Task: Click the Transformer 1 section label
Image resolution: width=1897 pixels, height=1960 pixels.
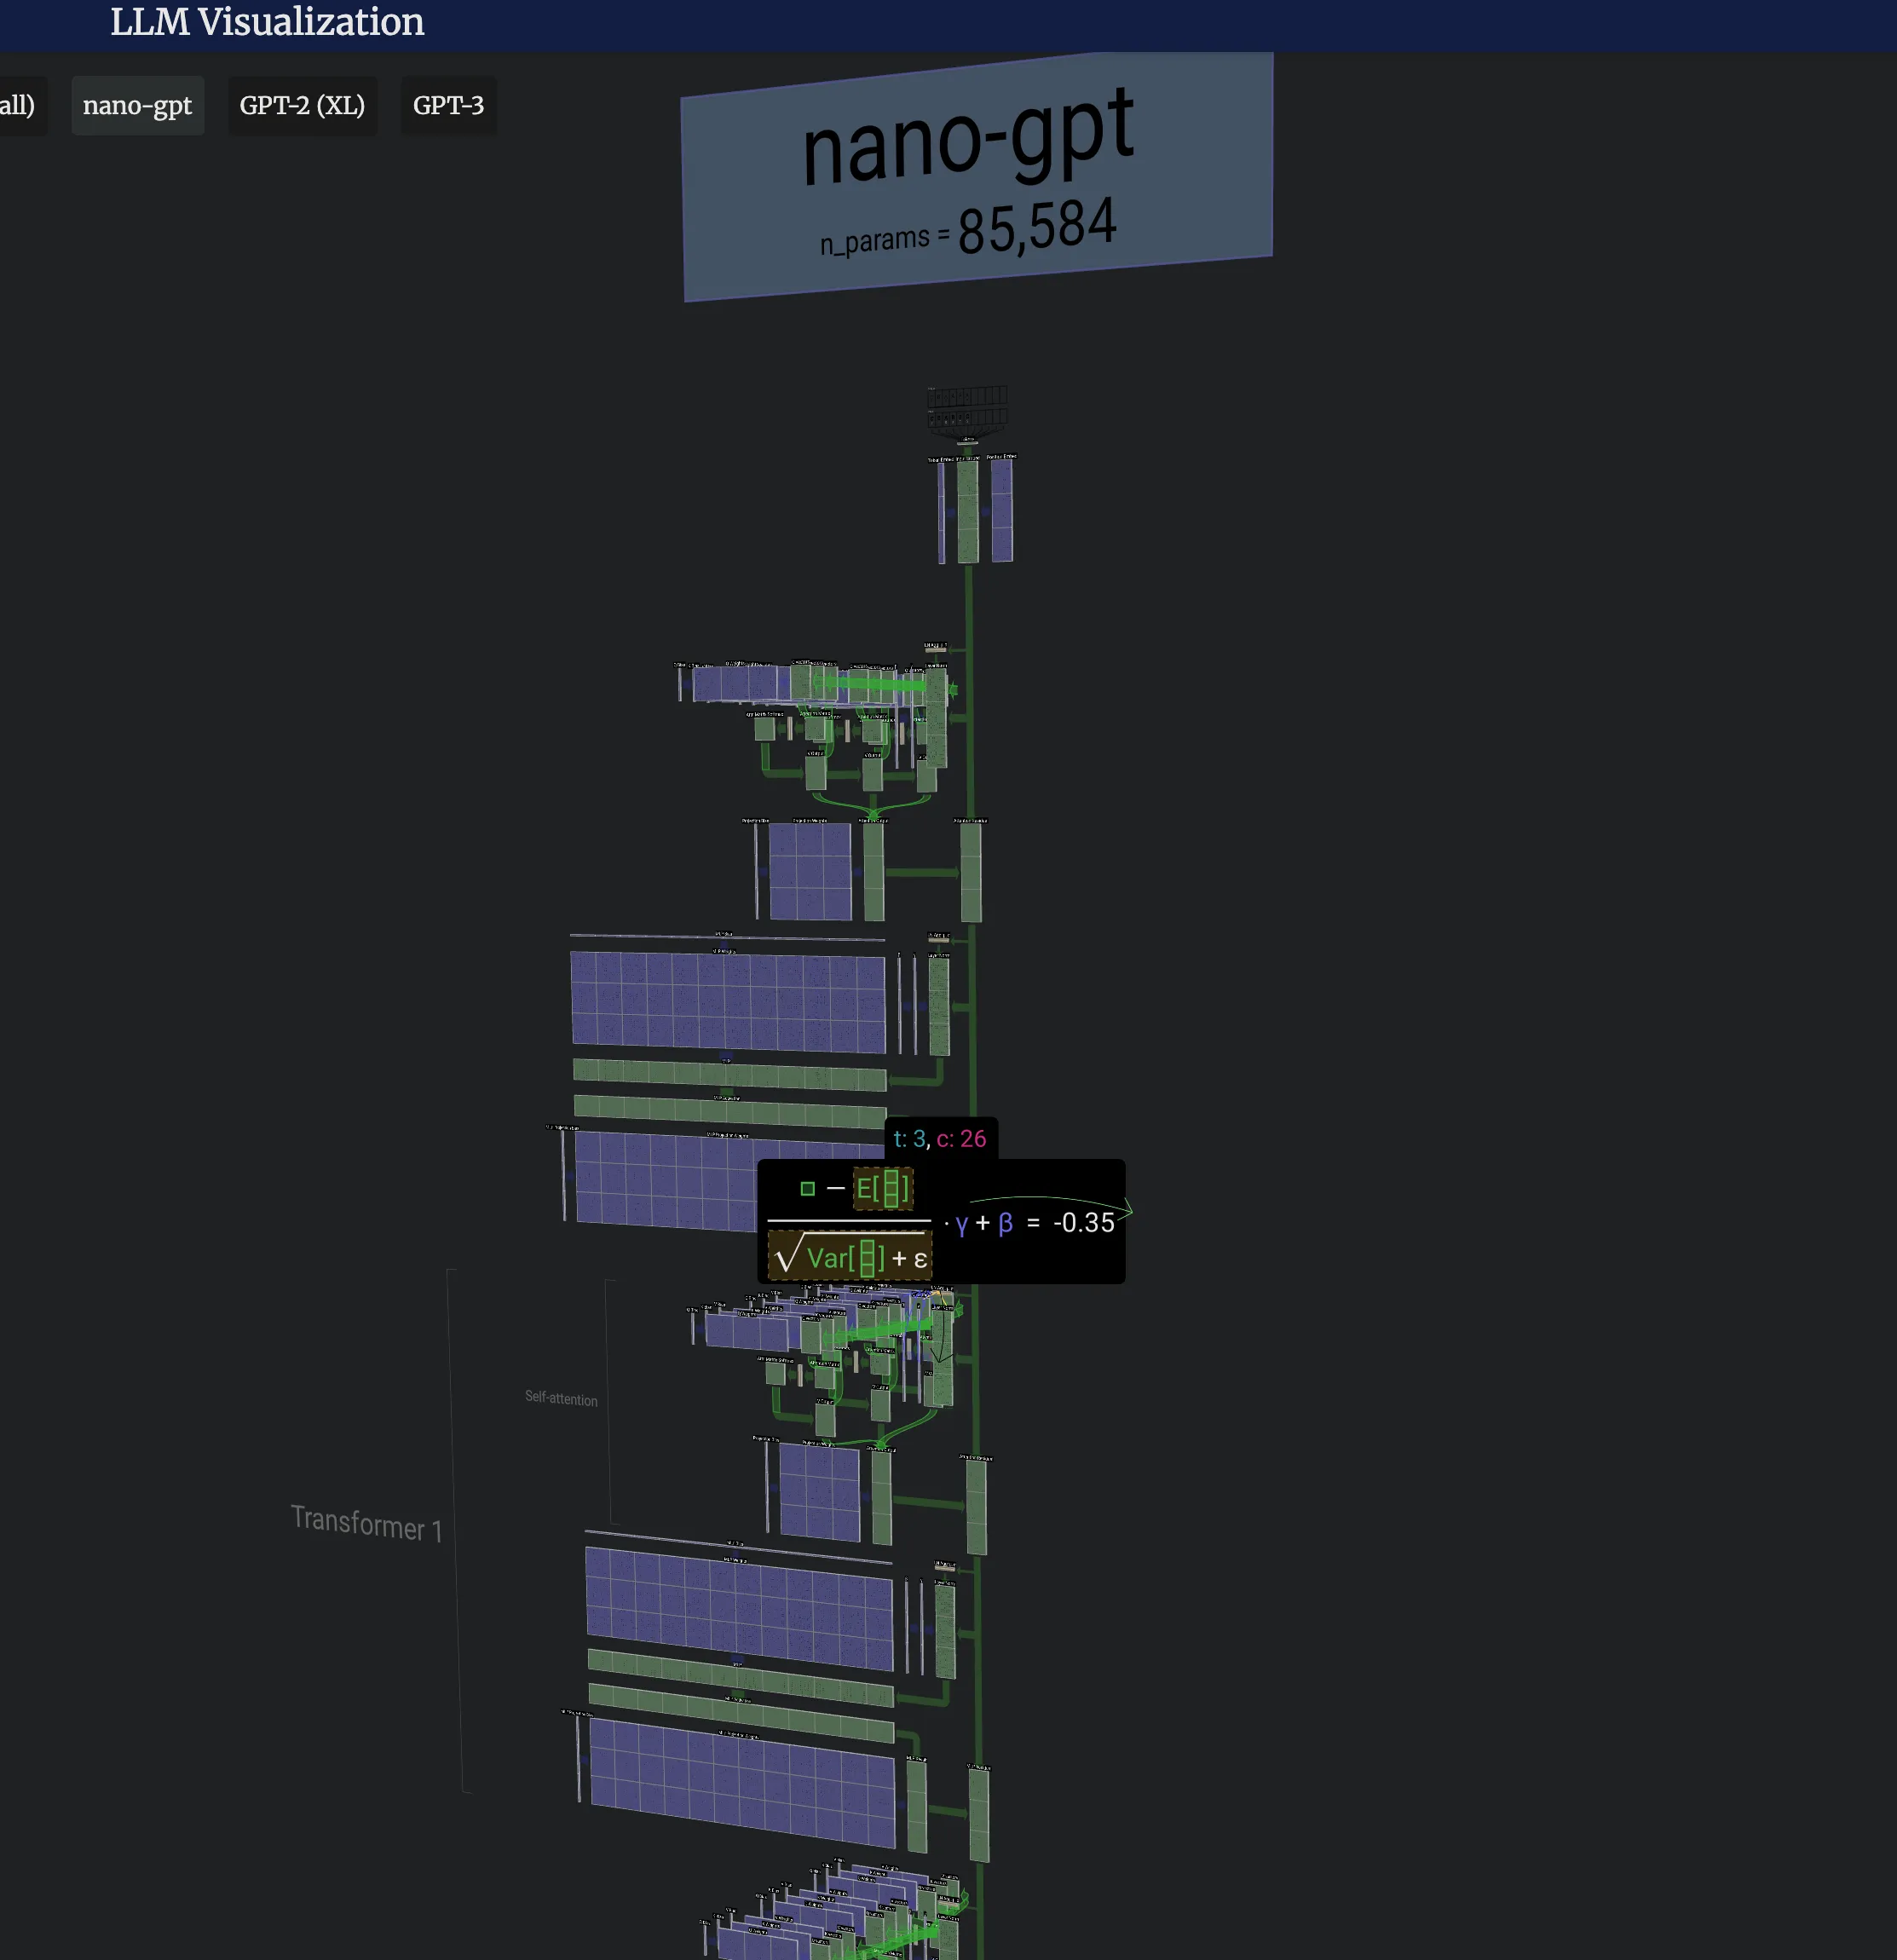Action: 366,1523
